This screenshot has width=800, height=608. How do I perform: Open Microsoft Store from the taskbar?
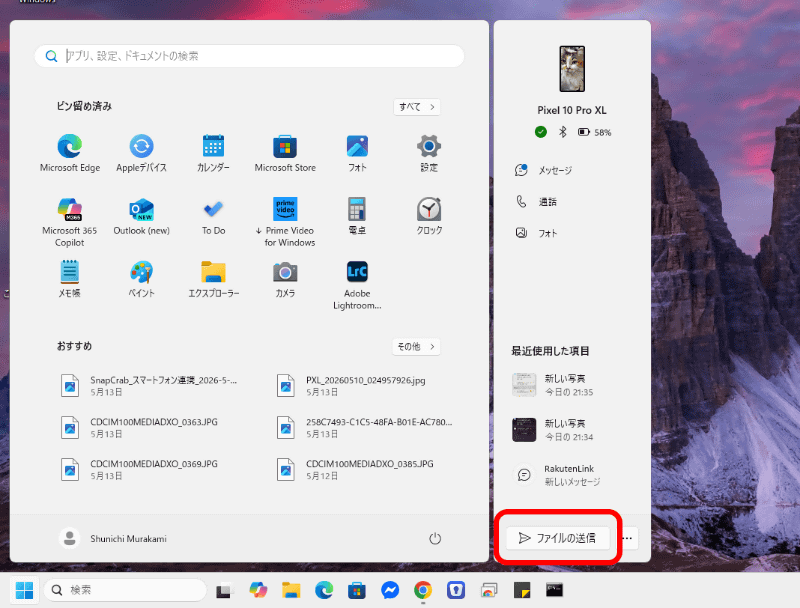tap(357, 590)
